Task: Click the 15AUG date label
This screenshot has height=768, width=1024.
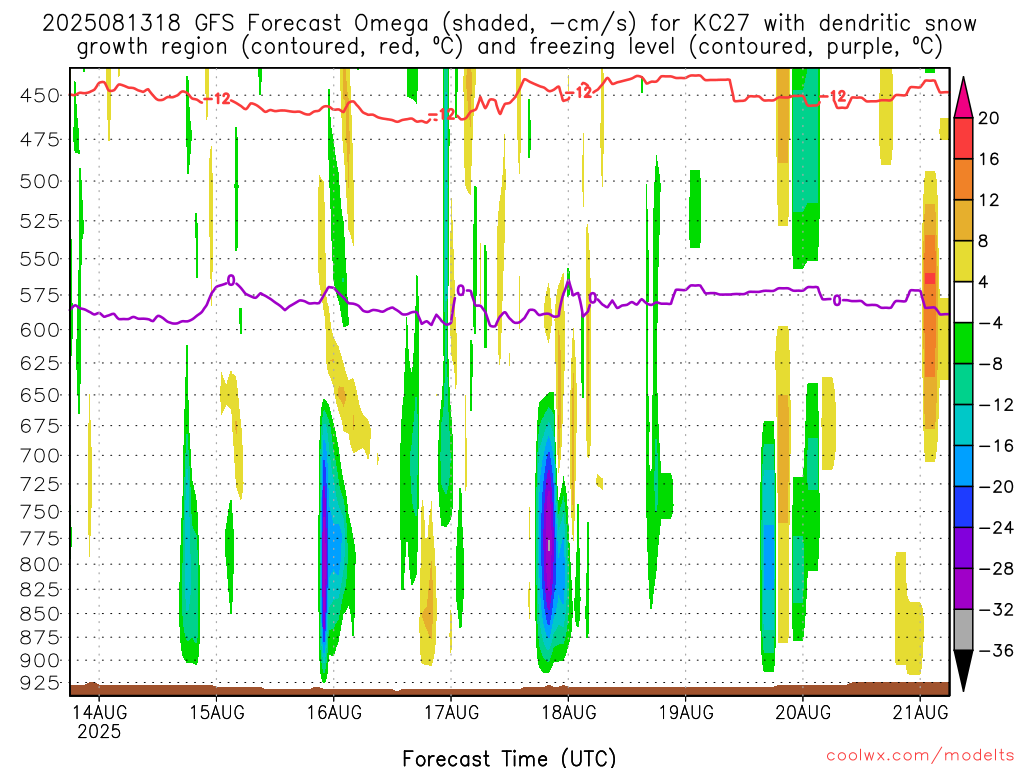Action: point(217,711)
